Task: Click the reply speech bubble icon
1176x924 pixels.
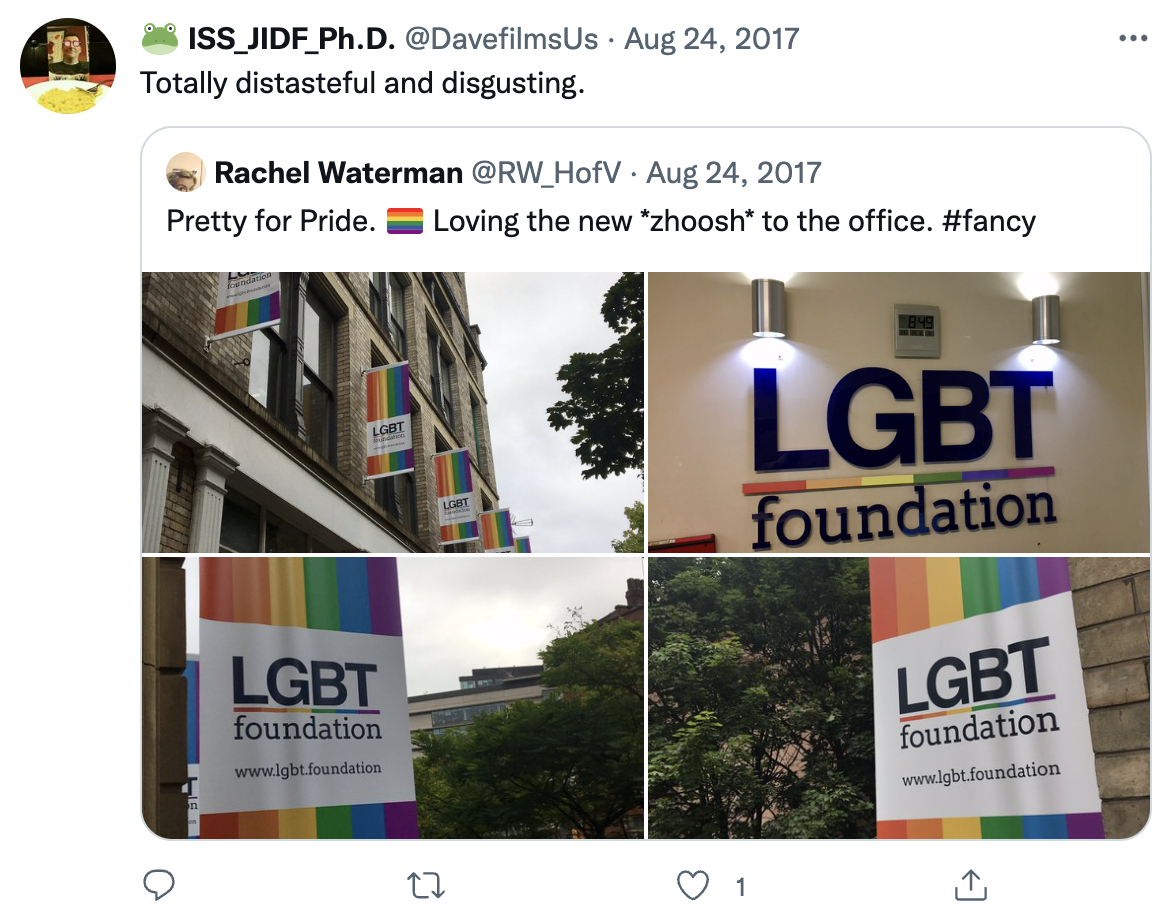Action: [159, 885]
